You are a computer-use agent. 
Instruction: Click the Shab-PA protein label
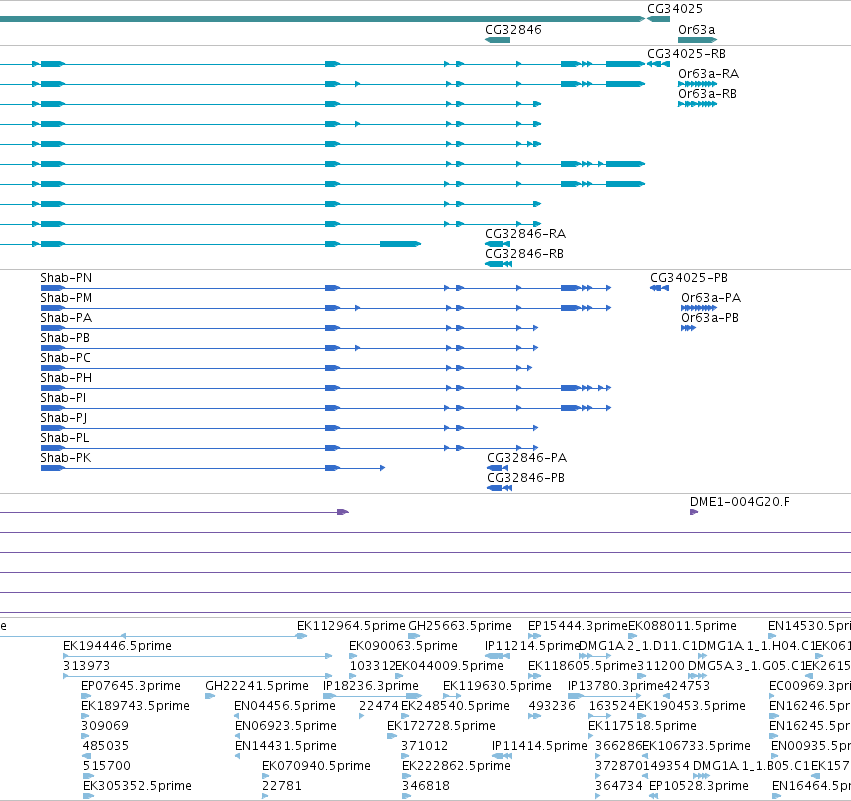pyautogui.click(x=66, y=318)
